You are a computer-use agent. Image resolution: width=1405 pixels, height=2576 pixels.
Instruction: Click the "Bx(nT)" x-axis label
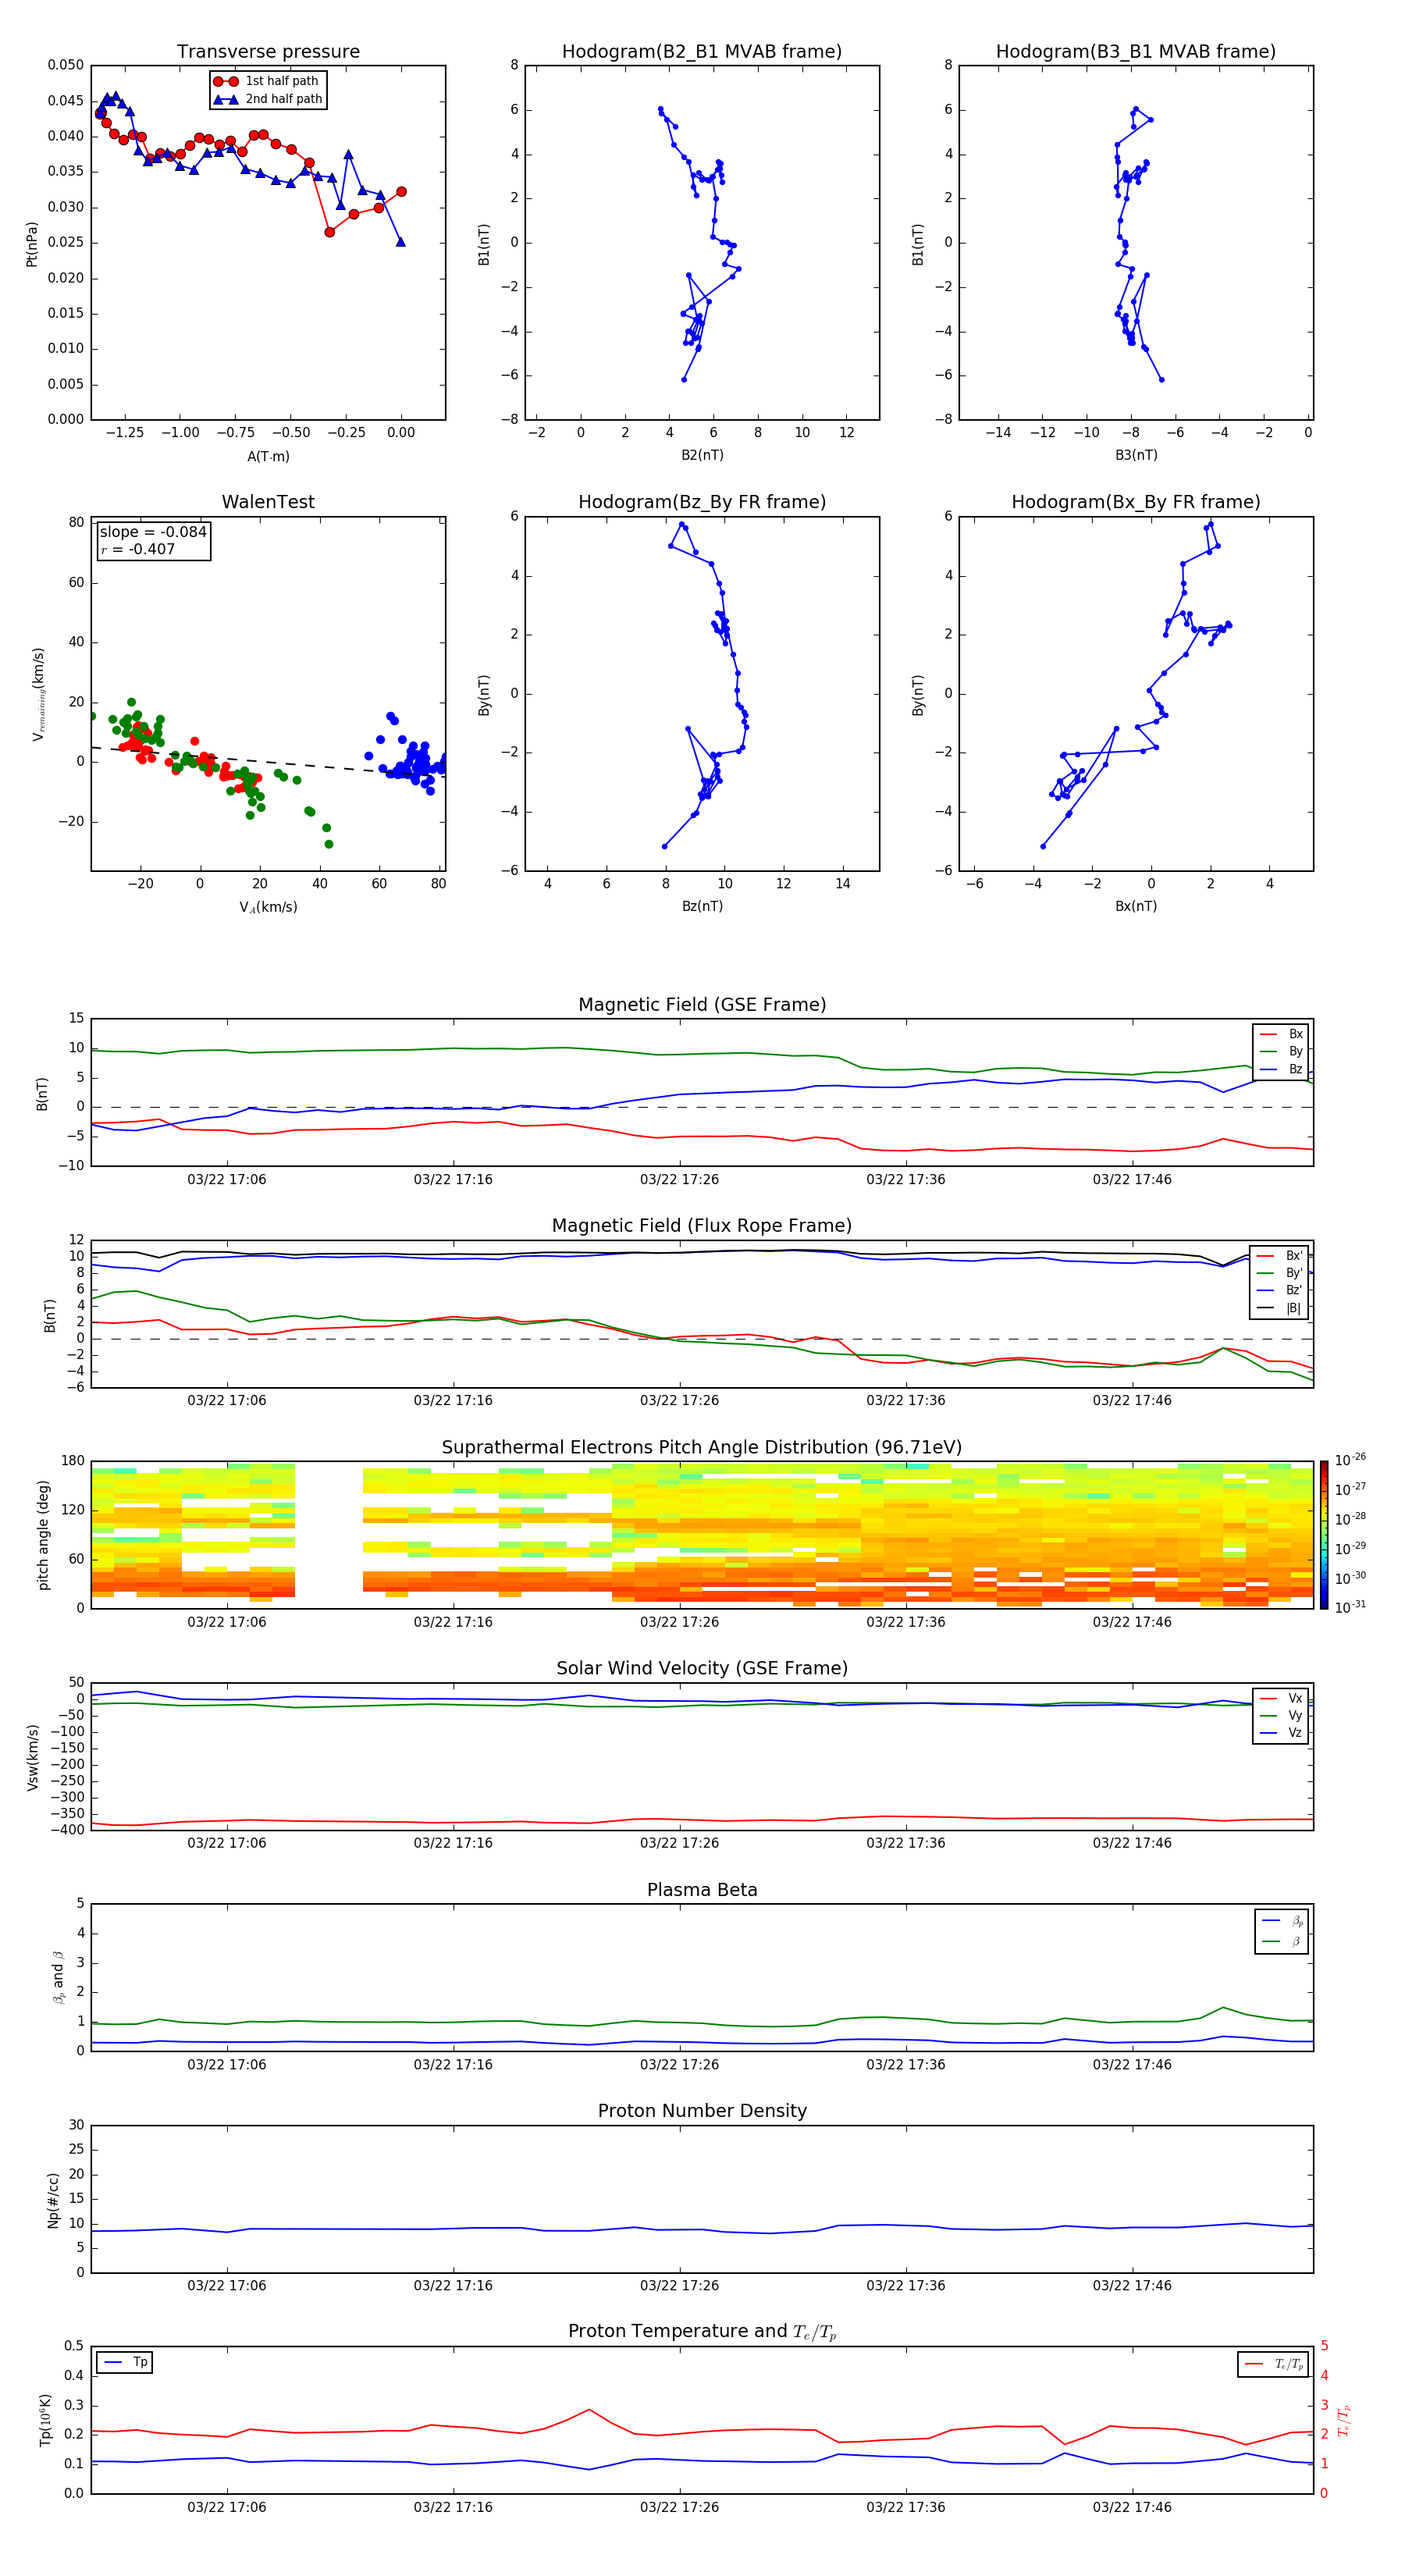[1136, 906]
